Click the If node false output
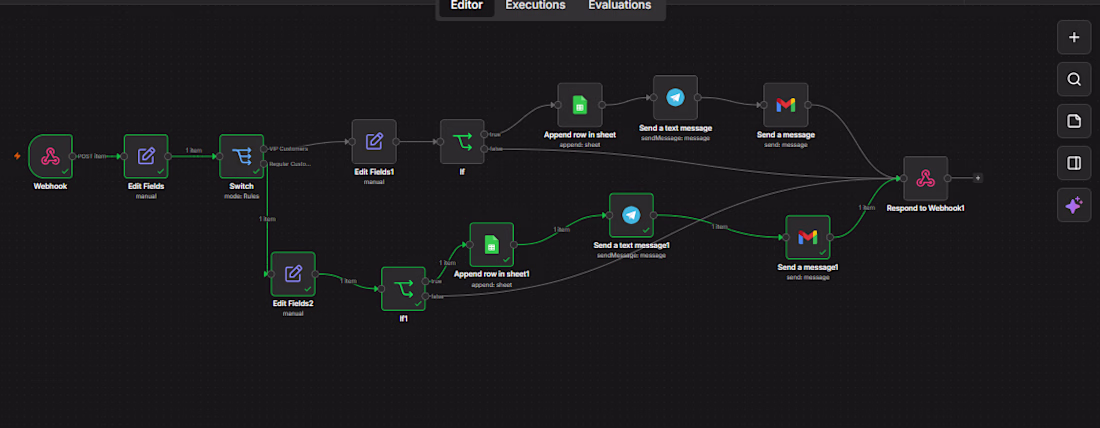 [x=484, y=148]
